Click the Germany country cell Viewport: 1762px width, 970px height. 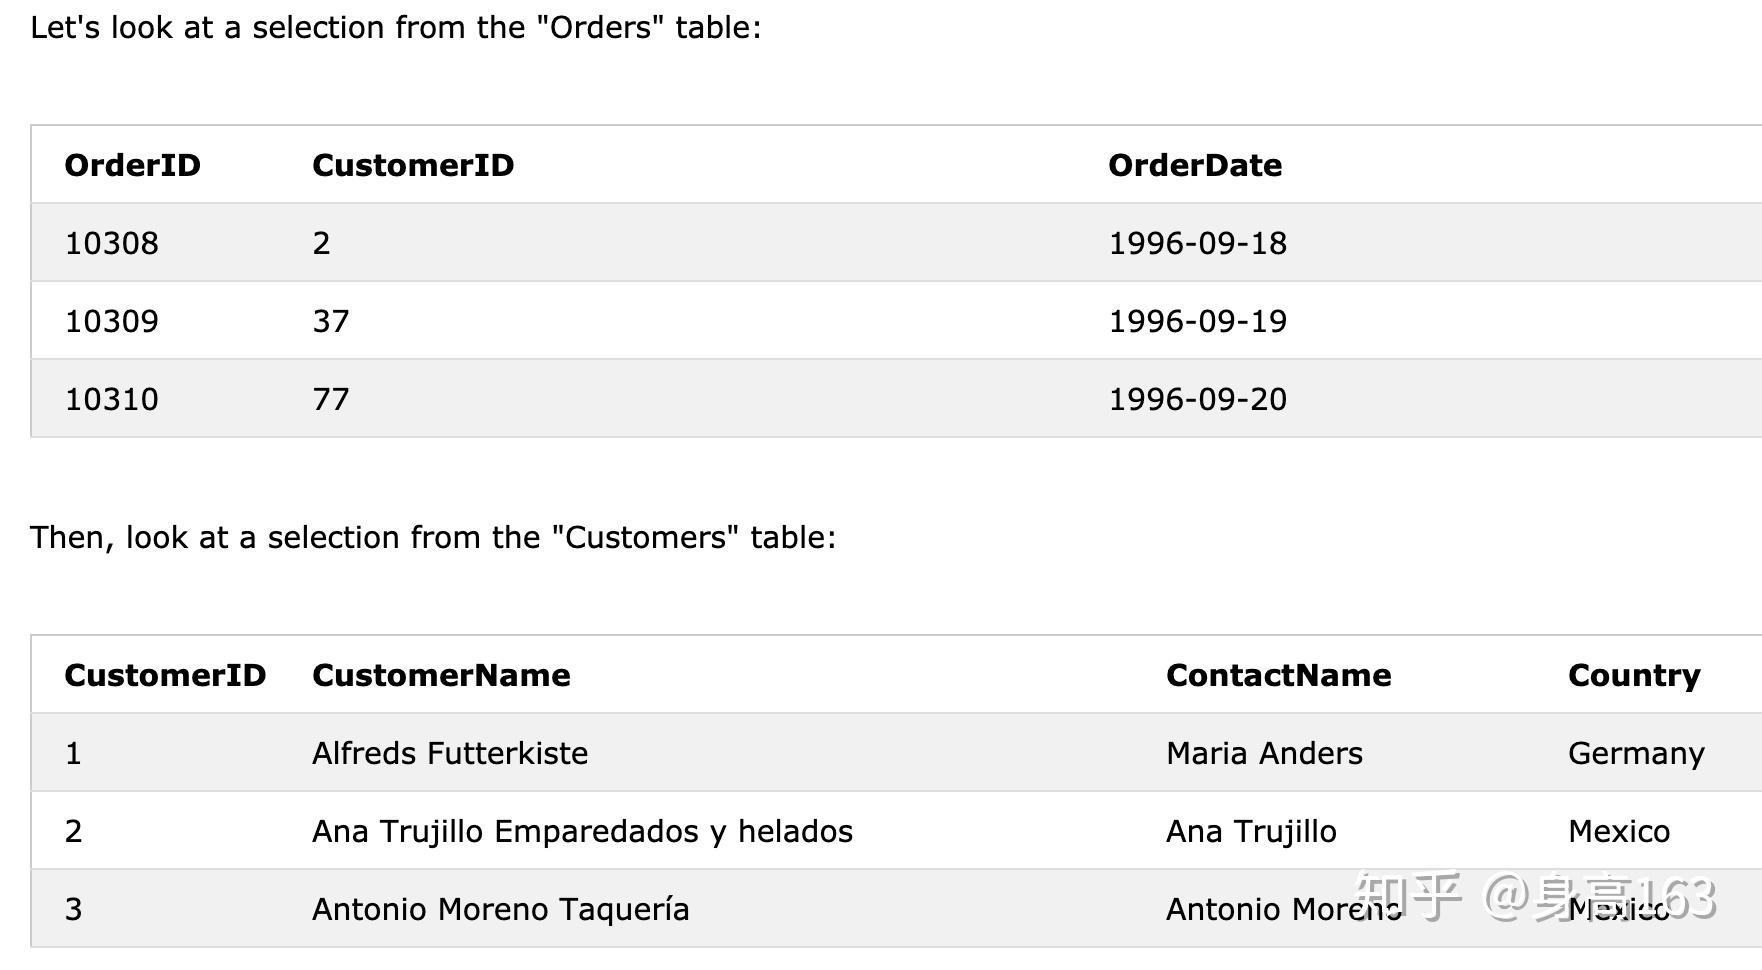[x=1636, y=753]
